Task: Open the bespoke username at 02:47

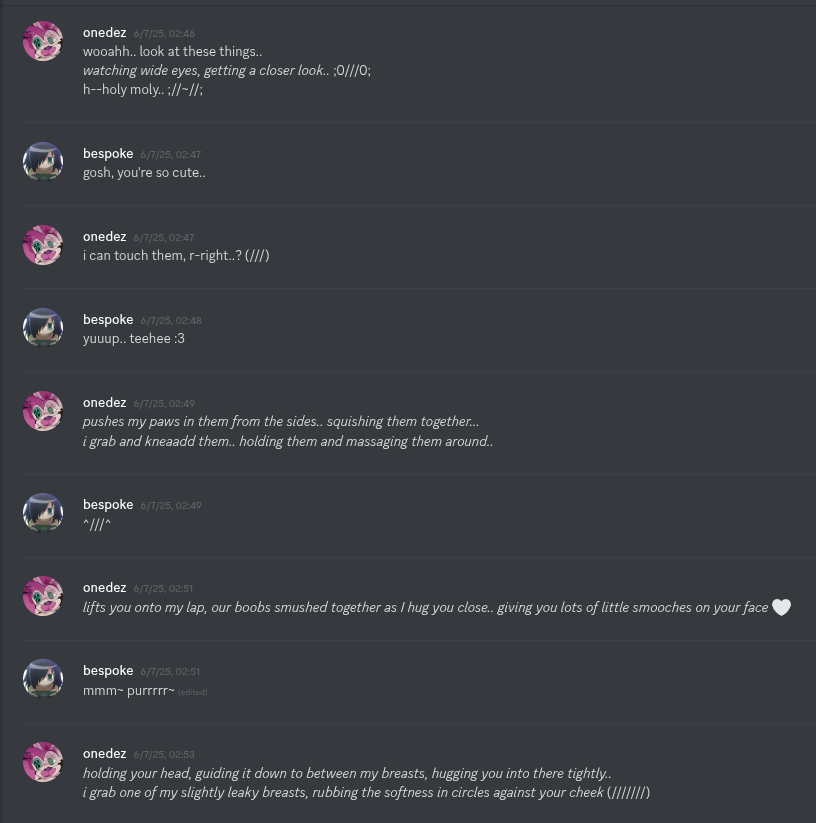Action: pos(108,154)
